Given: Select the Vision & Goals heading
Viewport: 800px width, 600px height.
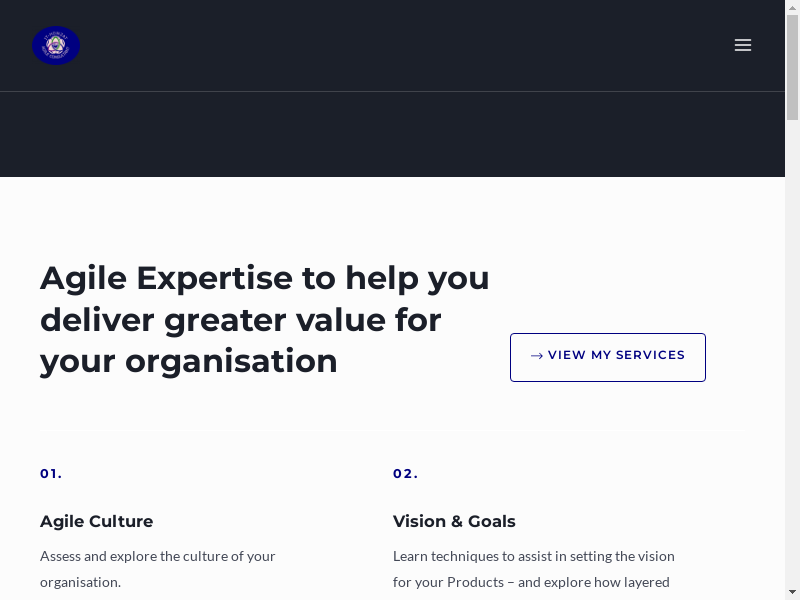Looking at the screenshot, I should (x=454, y=521).
